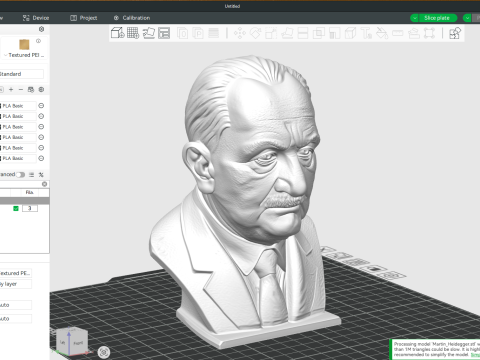Select the Measure ruler tool
480x360 pixels.
(398, 33)
